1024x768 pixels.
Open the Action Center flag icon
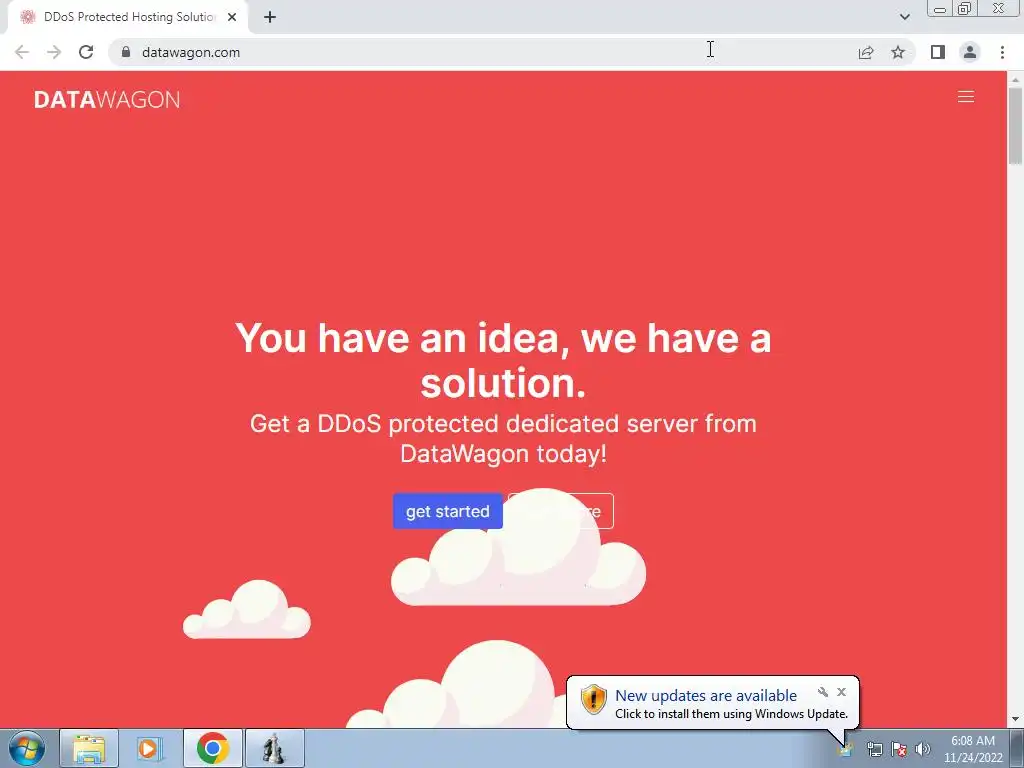coord(899,749)
